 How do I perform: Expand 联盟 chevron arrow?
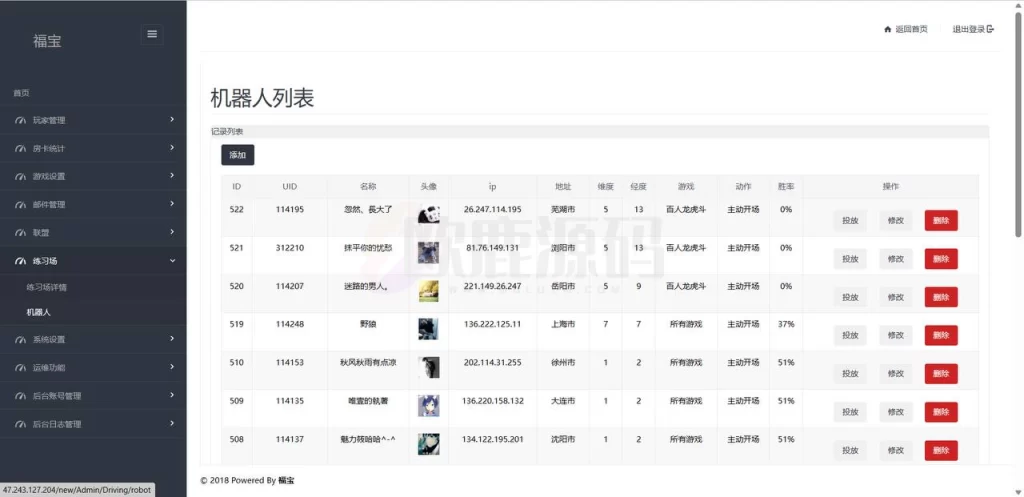tap(172, 232)
